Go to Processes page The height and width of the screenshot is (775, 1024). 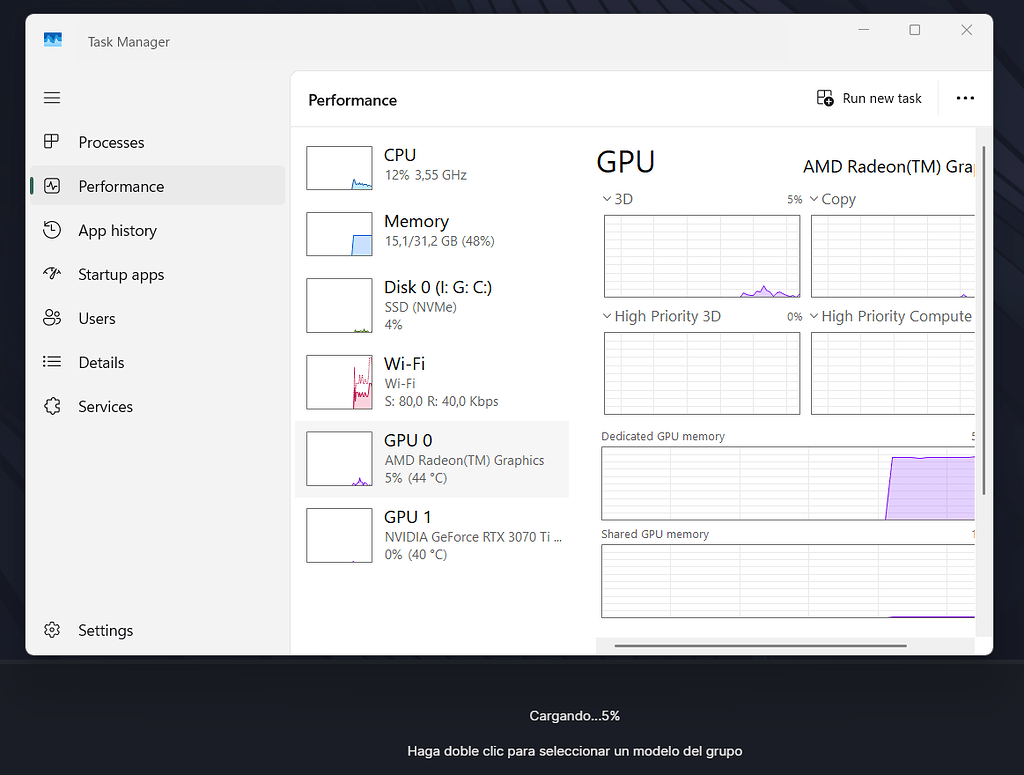pyautogui.click(x=157, y=142)
